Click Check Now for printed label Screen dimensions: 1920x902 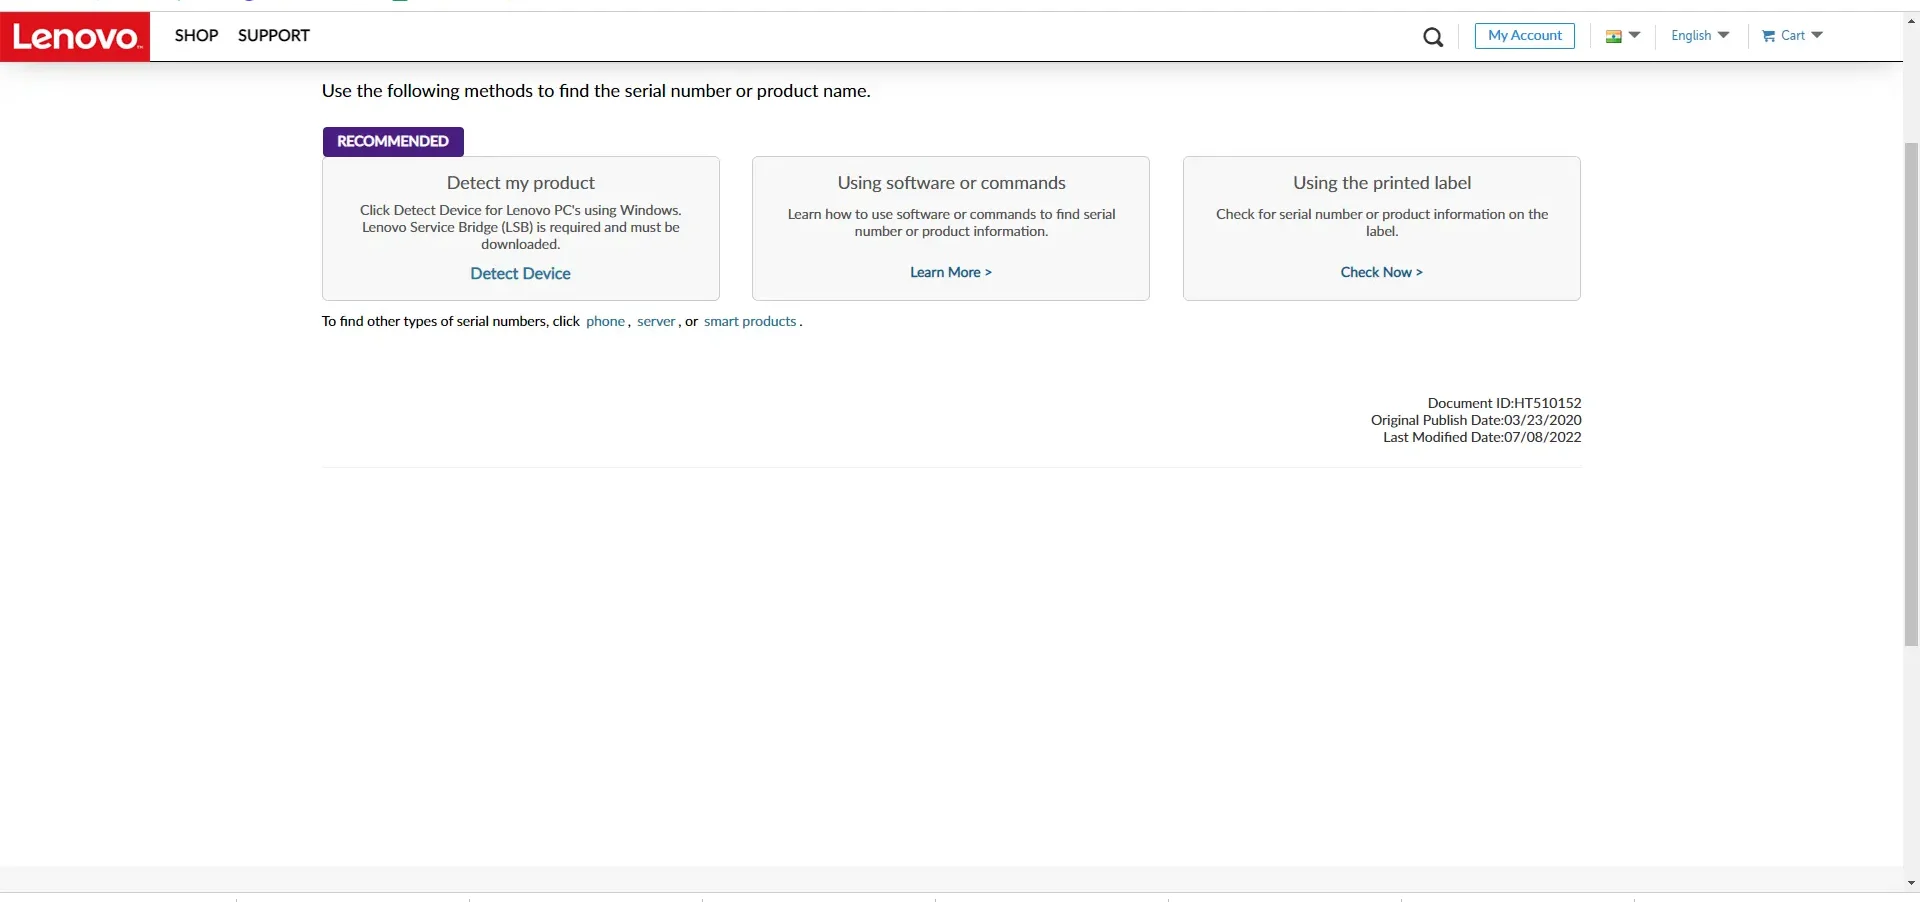point(1381,272)
